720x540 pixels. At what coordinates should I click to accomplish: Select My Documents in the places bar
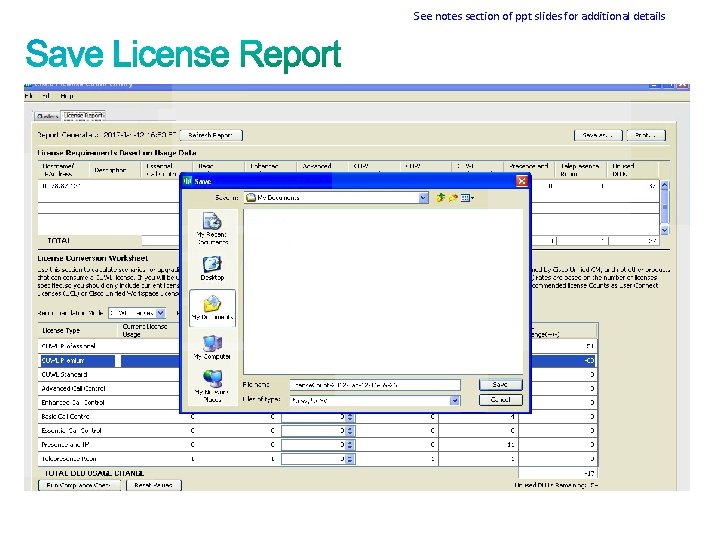tap(212, 308)
